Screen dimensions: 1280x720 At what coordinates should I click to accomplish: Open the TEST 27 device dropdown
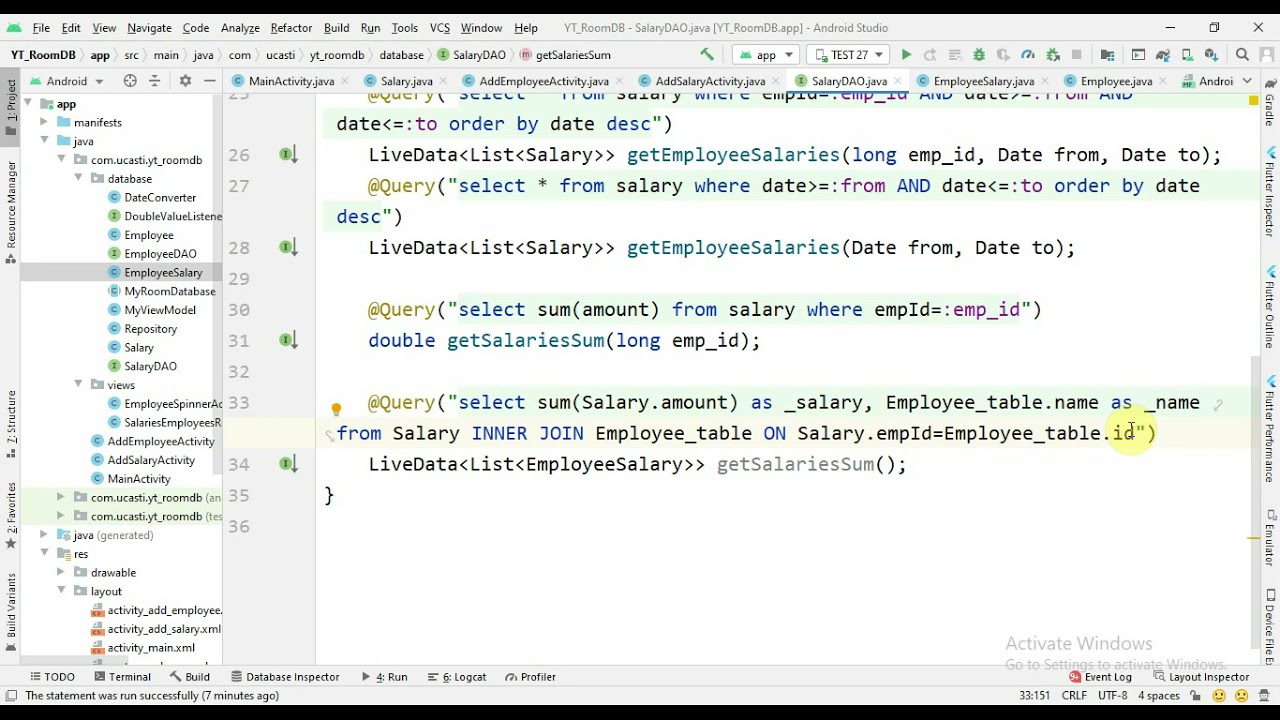849,55
